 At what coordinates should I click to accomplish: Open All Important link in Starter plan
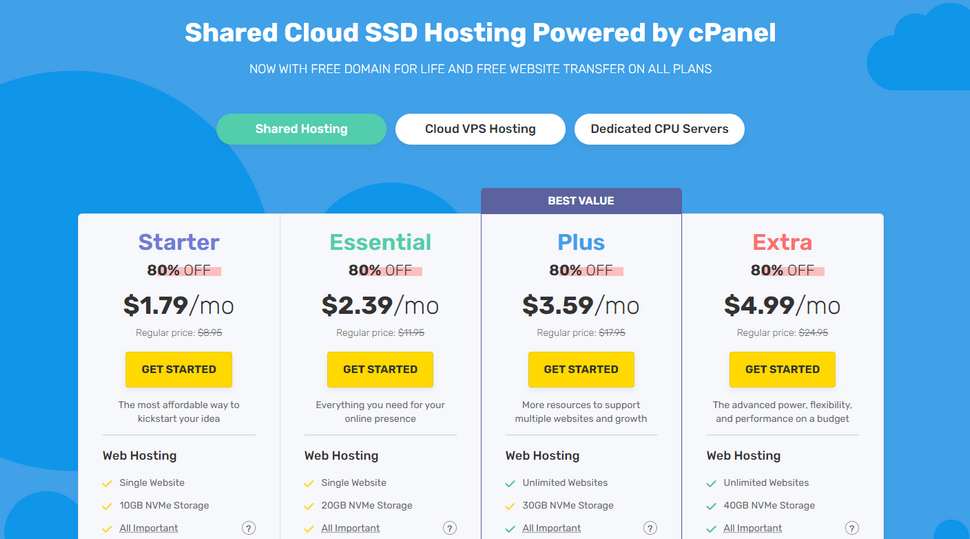[x=148, y=528]
